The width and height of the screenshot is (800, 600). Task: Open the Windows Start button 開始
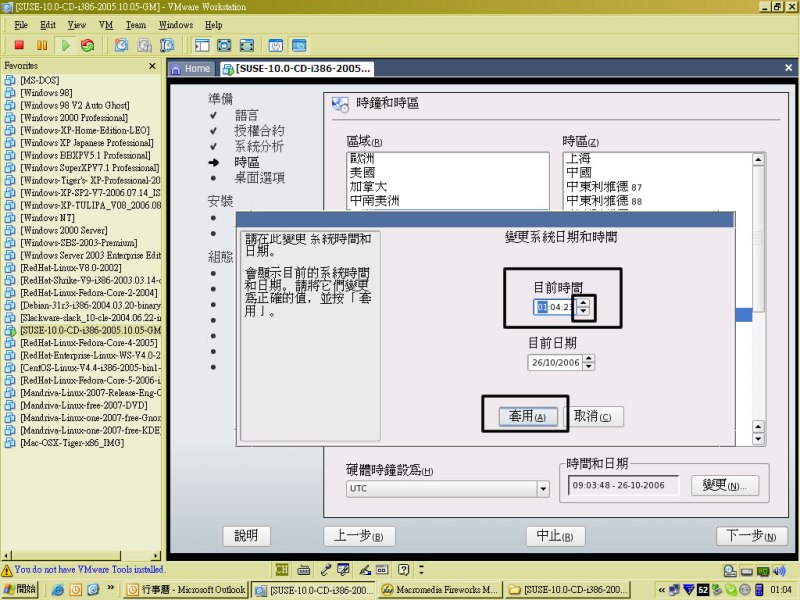[19, 589]
